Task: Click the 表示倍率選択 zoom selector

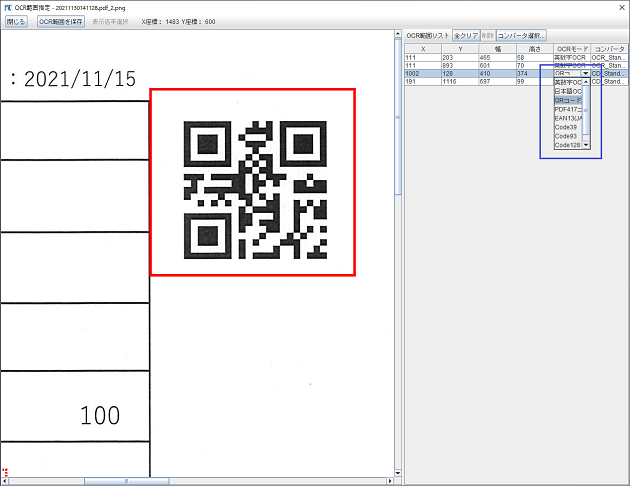Action: [110, 22]
